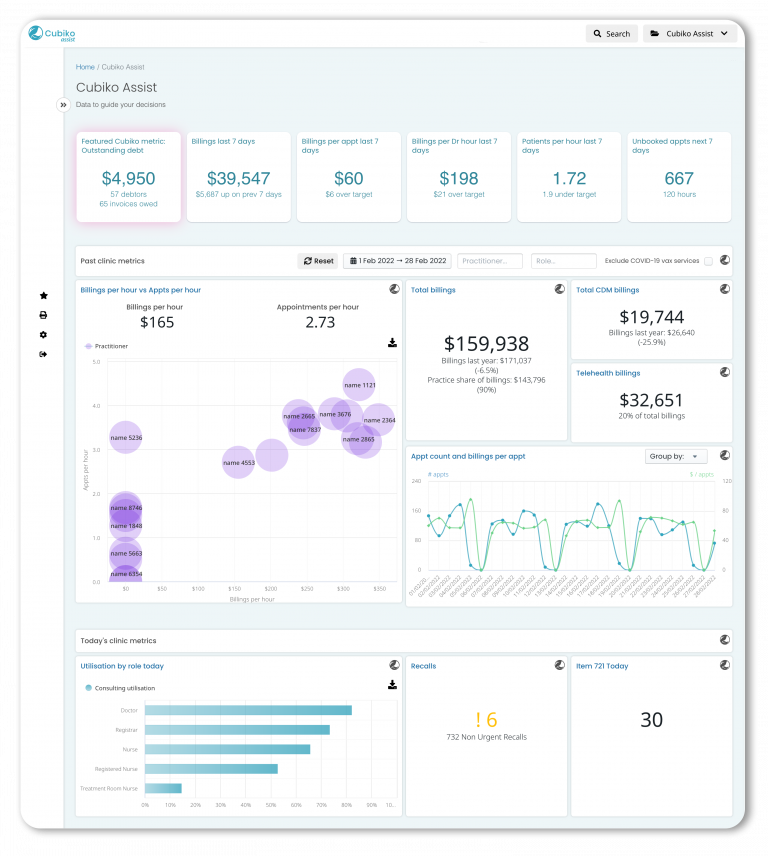Click the urgent recalls warning value 6
This screenshot has width=768, height=856.
[486, 720]
